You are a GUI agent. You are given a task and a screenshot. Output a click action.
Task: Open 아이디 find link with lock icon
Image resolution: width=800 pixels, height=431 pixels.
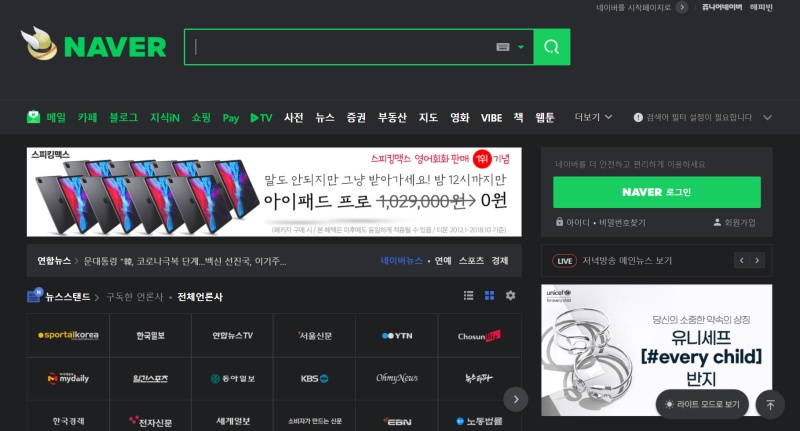(x=572, y=222)
